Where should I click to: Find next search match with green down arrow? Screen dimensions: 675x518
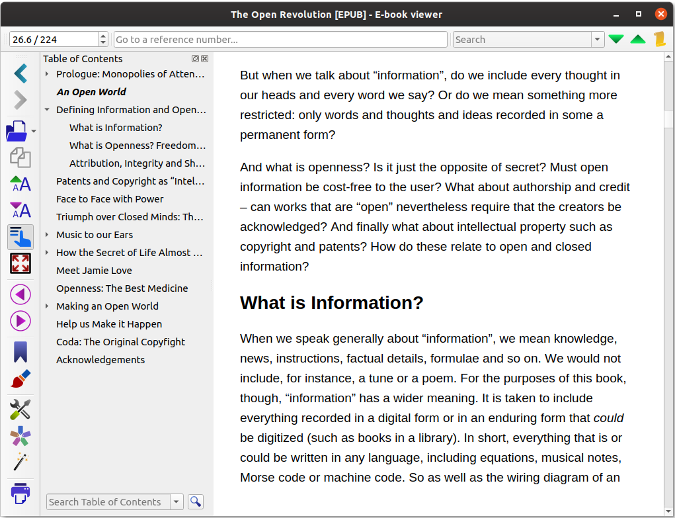point(616,39)
